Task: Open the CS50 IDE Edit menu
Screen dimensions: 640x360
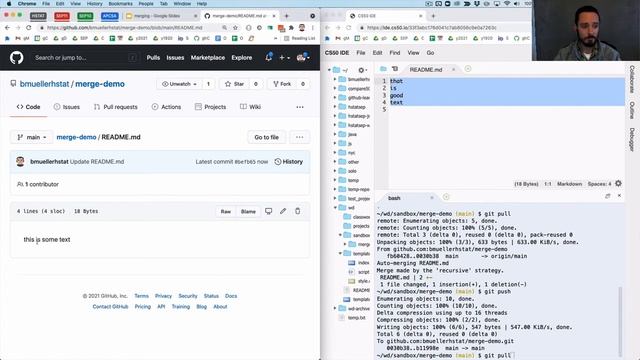Action: point(378,53)
